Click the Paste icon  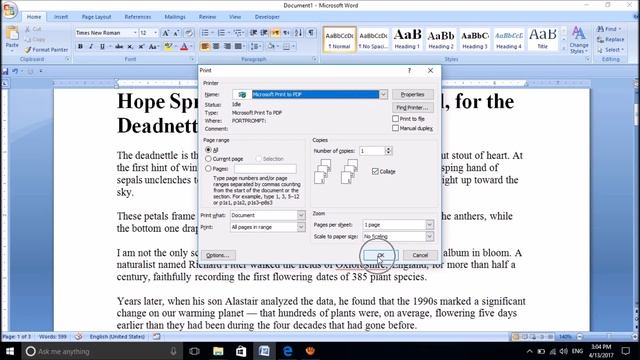[12, 37]
